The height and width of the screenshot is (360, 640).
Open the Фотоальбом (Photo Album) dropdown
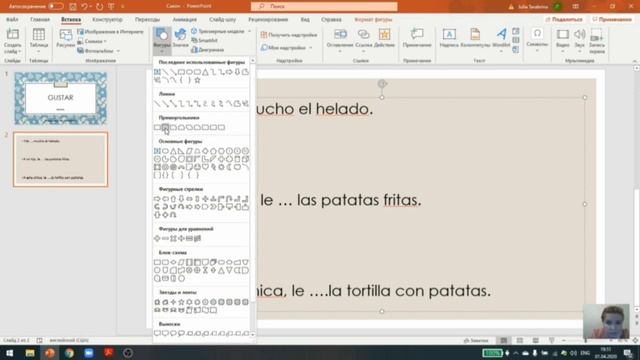pos(99,51)
